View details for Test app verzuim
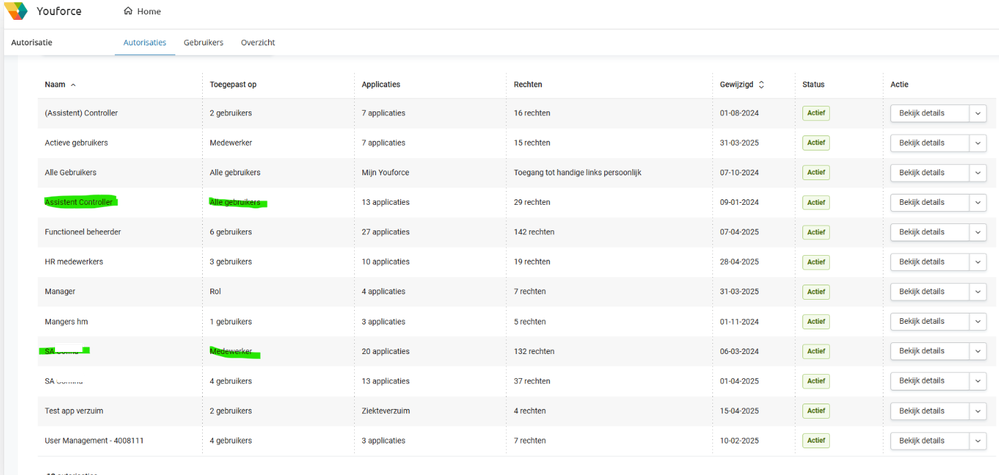The image size is (999, 475). [930, 411]
